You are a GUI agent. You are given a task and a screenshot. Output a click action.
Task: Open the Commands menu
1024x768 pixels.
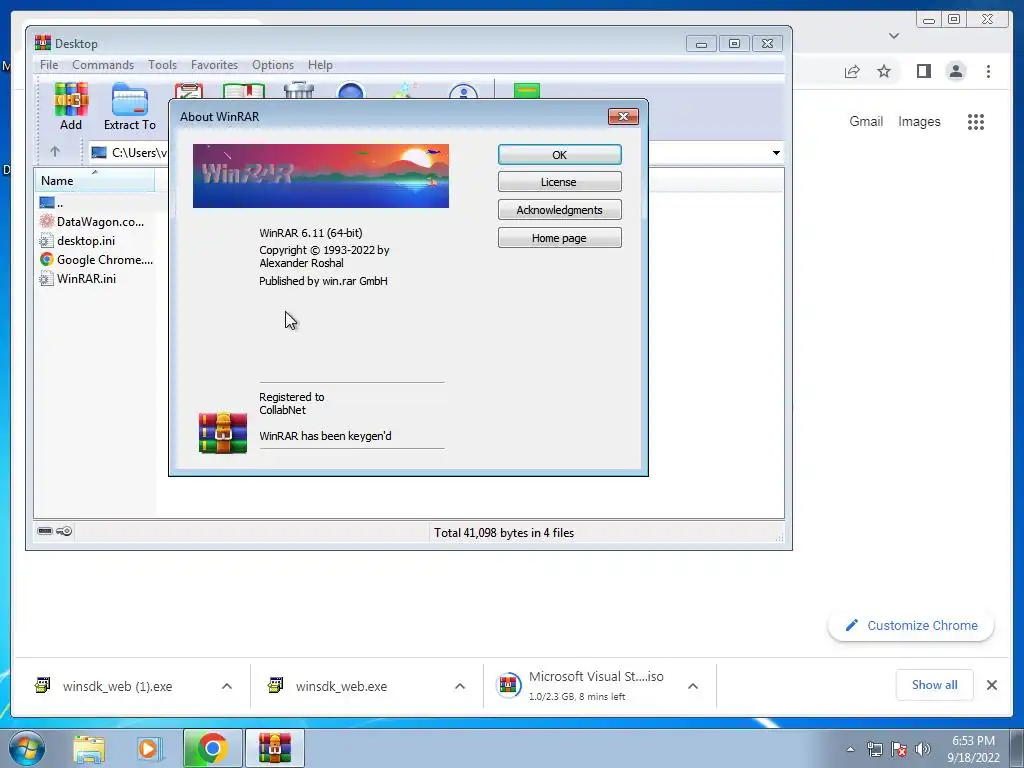click(103, 65)
